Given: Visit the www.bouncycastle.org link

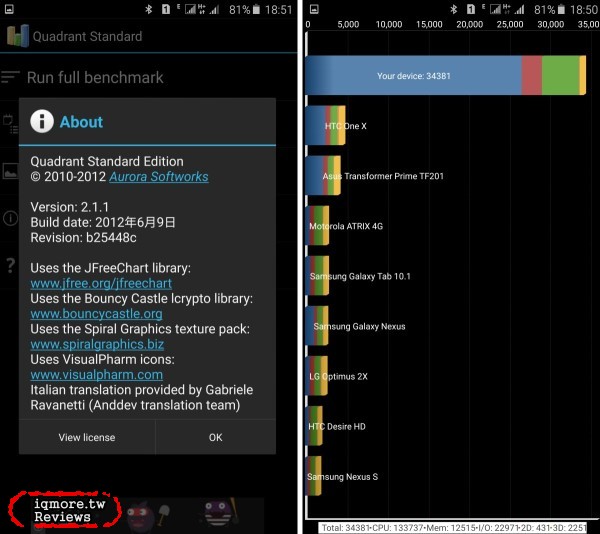Looking at the screenshot, I should pyautogui.click(x=96, y=314).
